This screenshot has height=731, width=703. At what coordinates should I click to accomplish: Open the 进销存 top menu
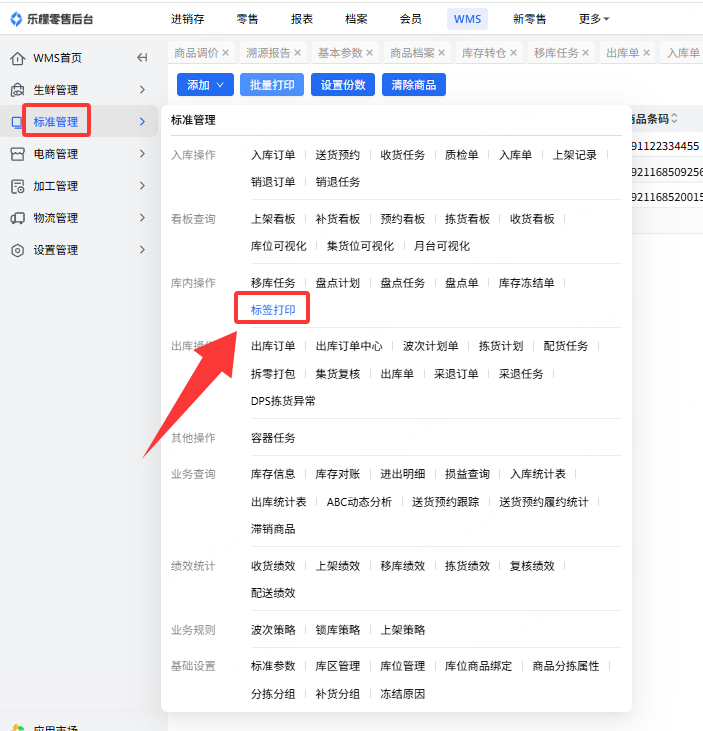187,19
